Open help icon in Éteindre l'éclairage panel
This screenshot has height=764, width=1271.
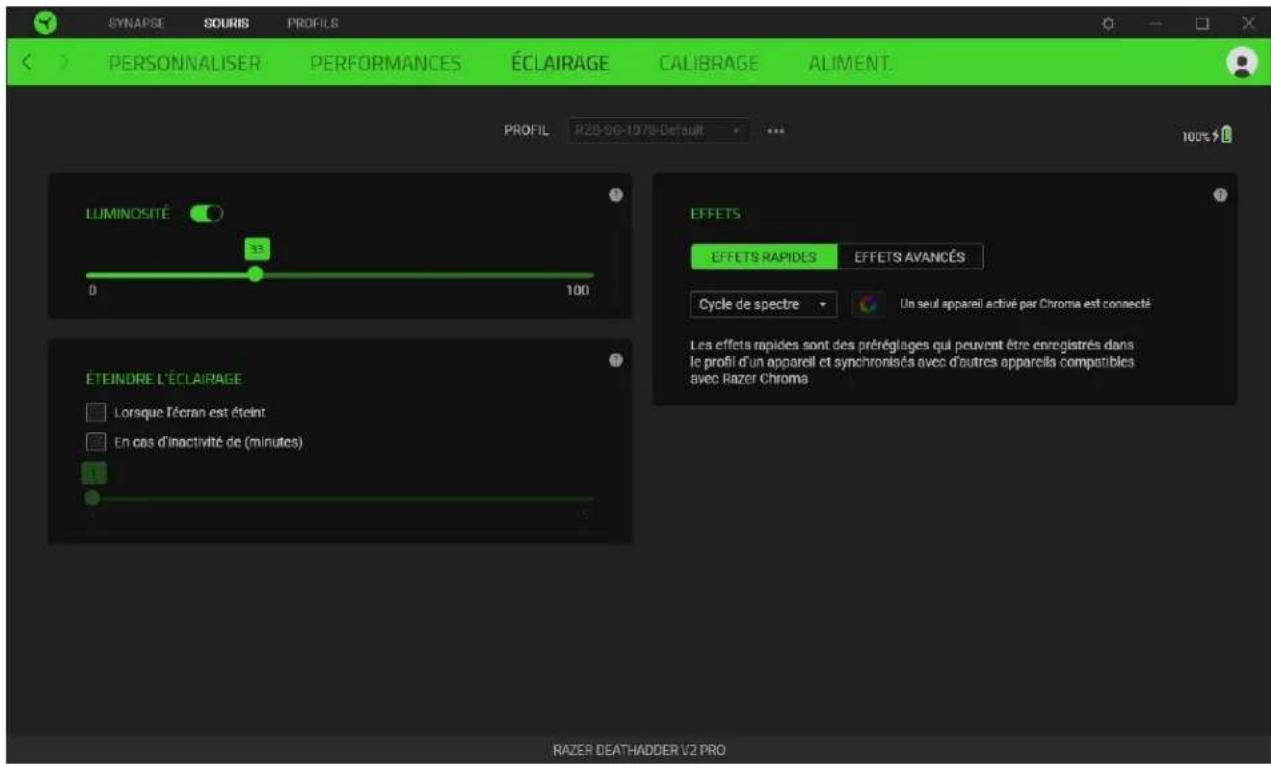[616, 360]
